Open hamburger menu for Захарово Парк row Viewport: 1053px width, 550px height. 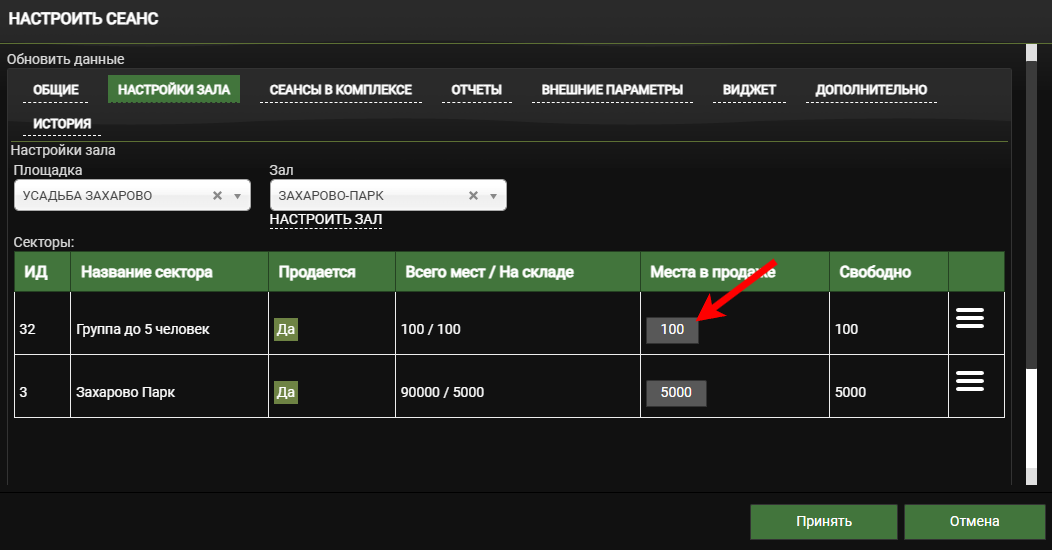pyautogui.click(x=970, y=381)
